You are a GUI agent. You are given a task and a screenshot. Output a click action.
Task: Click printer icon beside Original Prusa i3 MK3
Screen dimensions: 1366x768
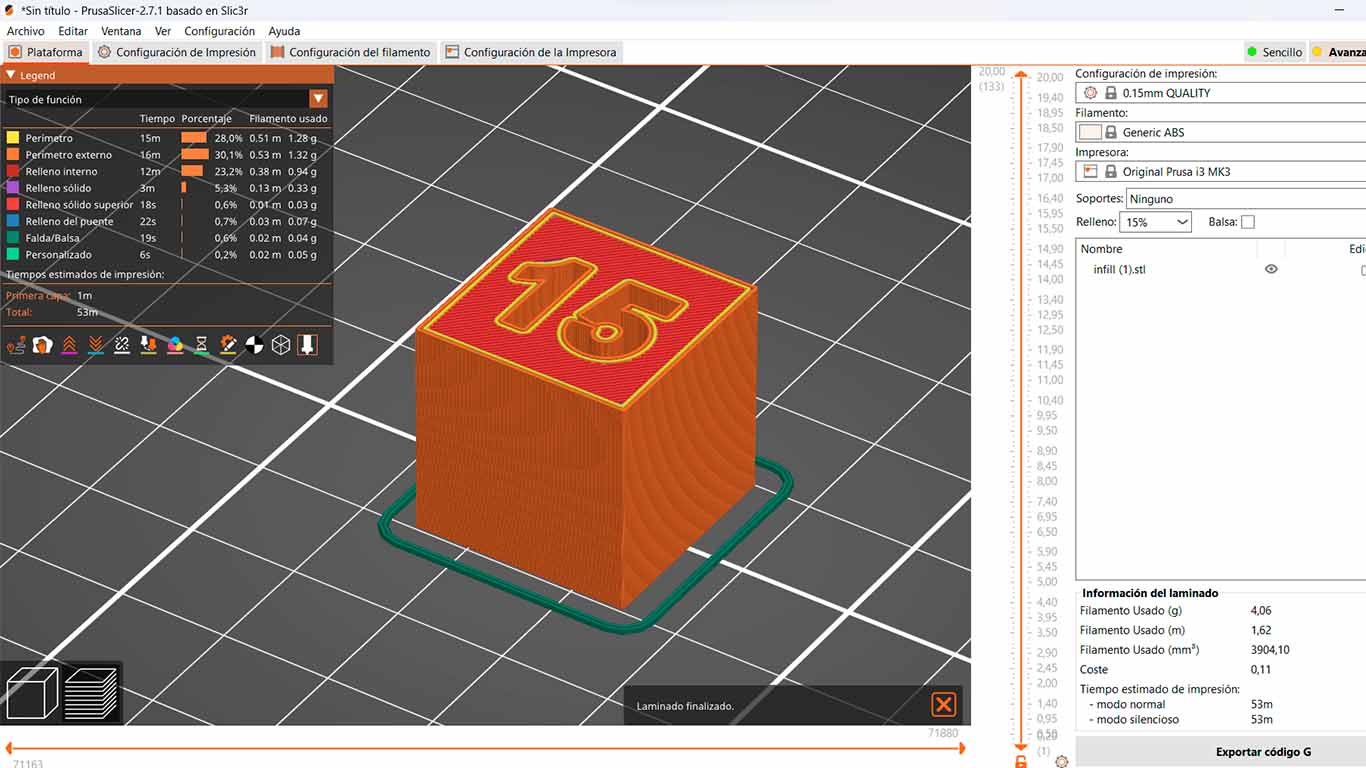point(1090,172)
